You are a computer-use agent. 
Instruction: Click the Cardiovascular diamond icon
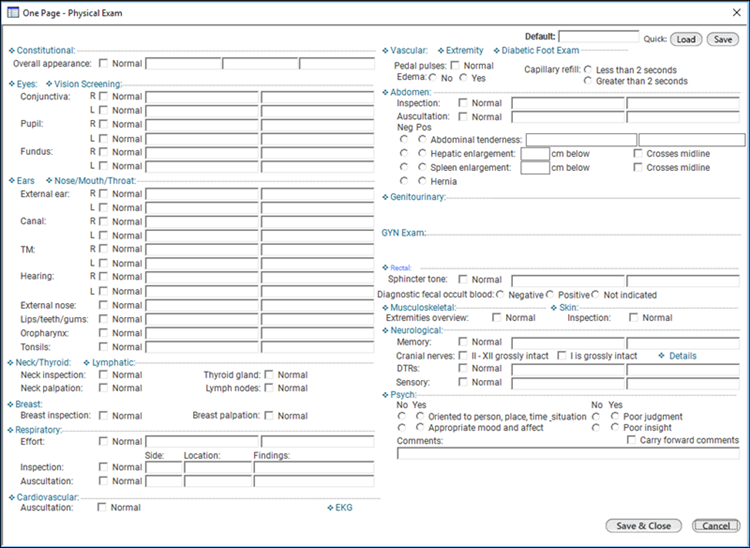tap(12, 498)
